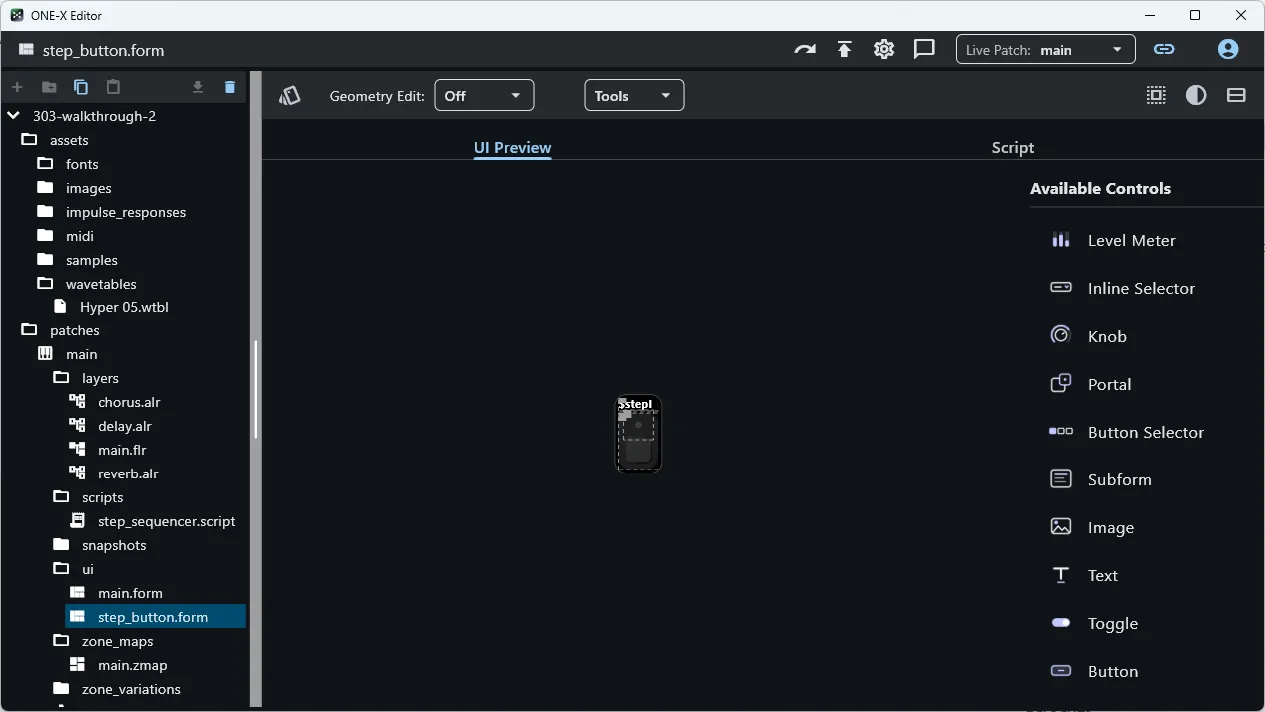Open the user account avatar icon
The width and height of the screenshot is (1265, 712).
1228,49
